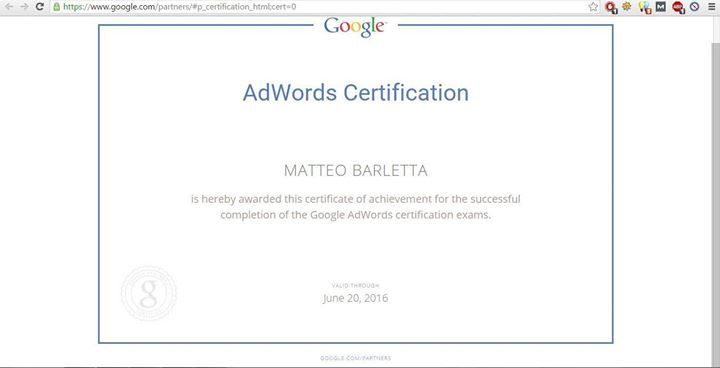Bookmark this page with the star icon
Viewport: 720px width, 368px height.
pos(593,7)
